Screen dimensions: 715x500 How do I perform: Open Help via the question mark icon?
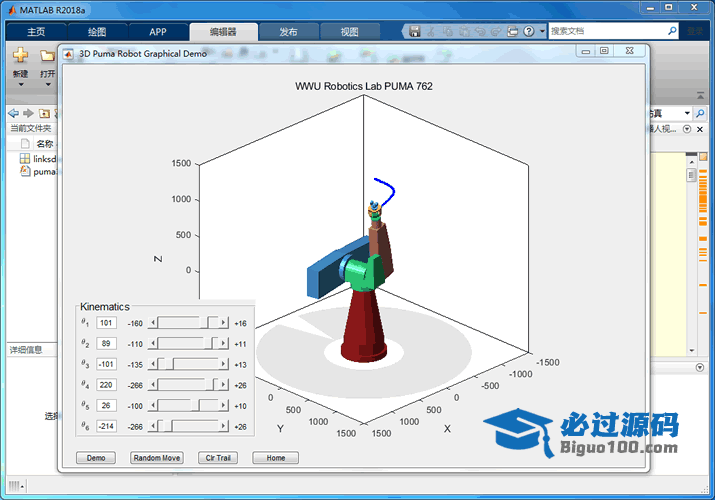(x=528, y=31)
